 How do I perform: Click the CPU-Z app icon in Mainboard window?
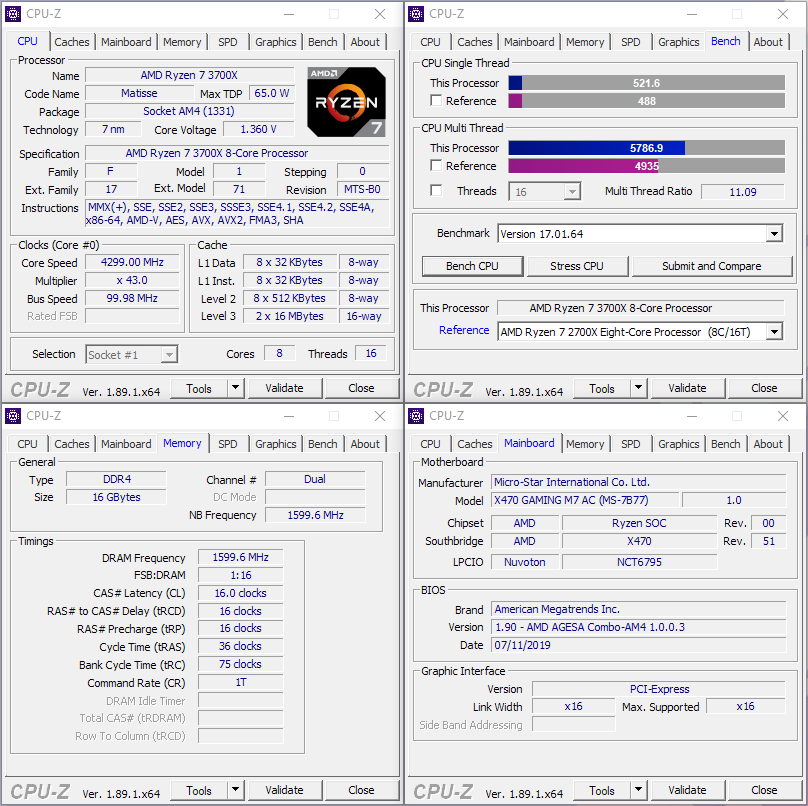point(416,416)
